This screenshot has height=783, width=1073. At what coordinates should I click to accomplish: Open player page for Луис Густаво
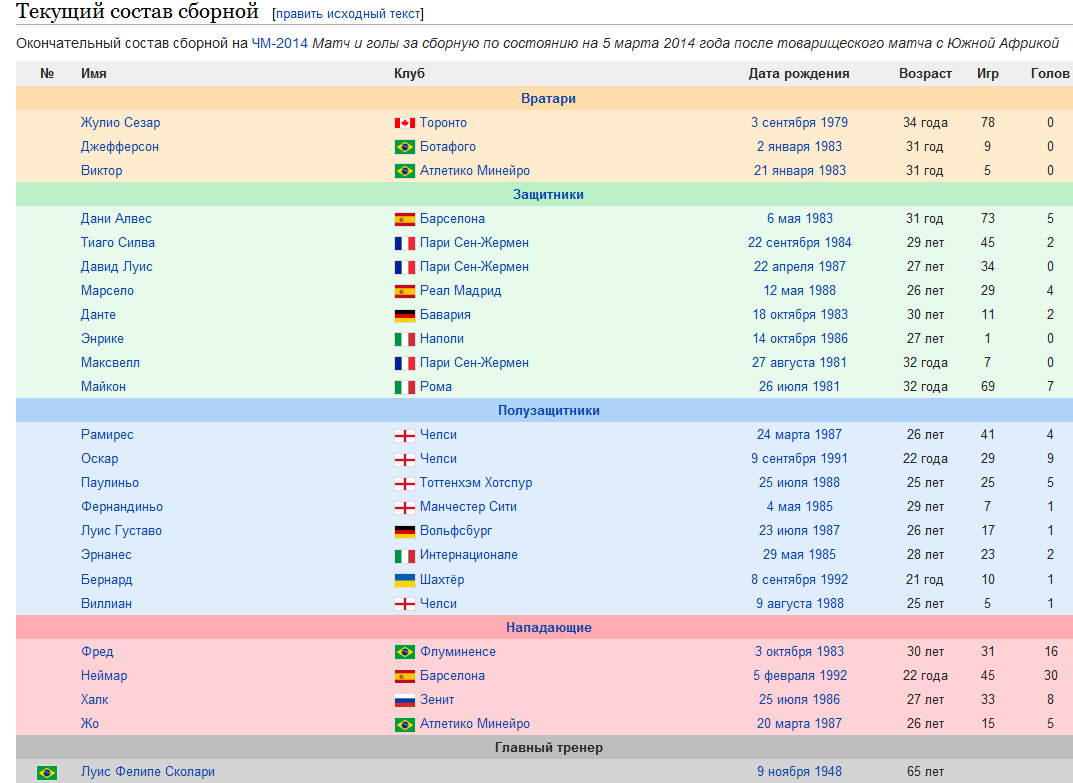click(x=121, y=530)
